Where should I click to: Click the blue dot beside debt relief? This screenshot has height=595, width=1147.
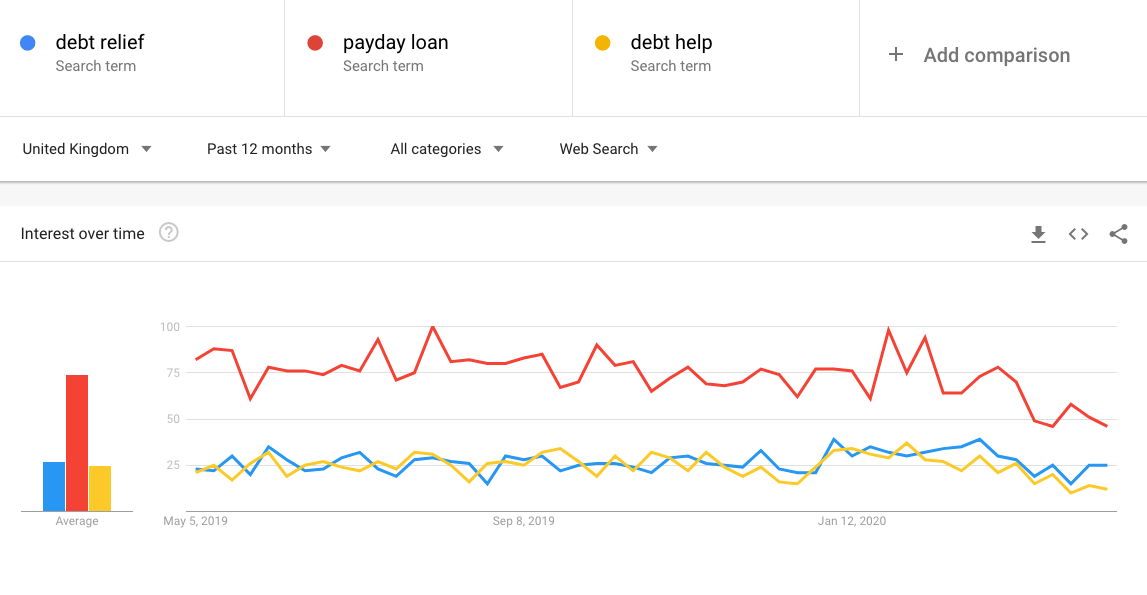tap(28, 43)
